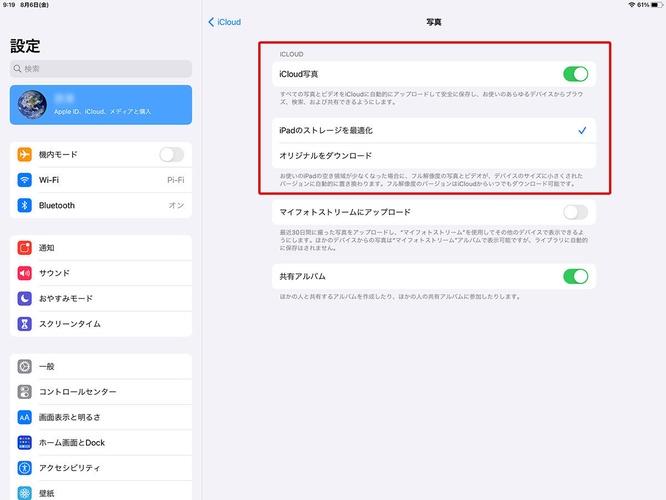666x500 pixels.
Task: Toggle Airplane Mode (機内モード) switch
Action: (x=172, y=155)
